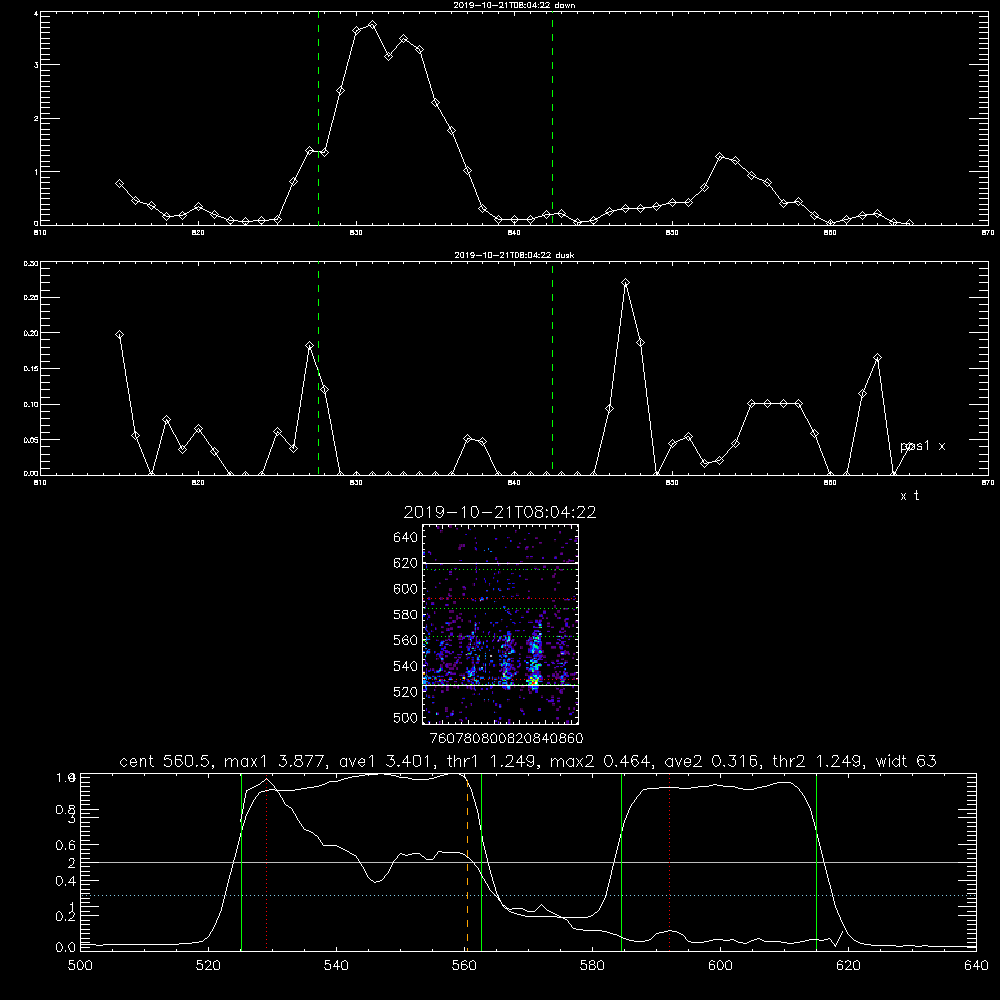Click the "620" x-axis label of bottom plot
This screenshot has width=1000, height=1000.
tap(848, 966)
